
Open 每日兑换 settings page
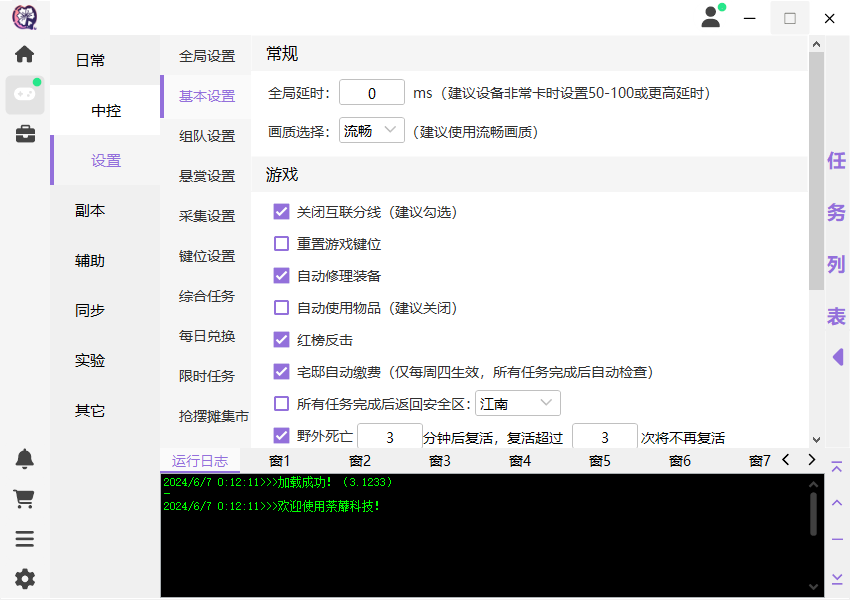tap(207, 336)
